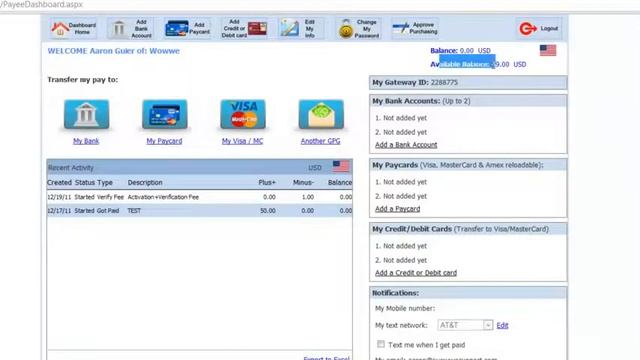
Task: Open Change My Password toolbar button
Action: click(x=358, y=29)
